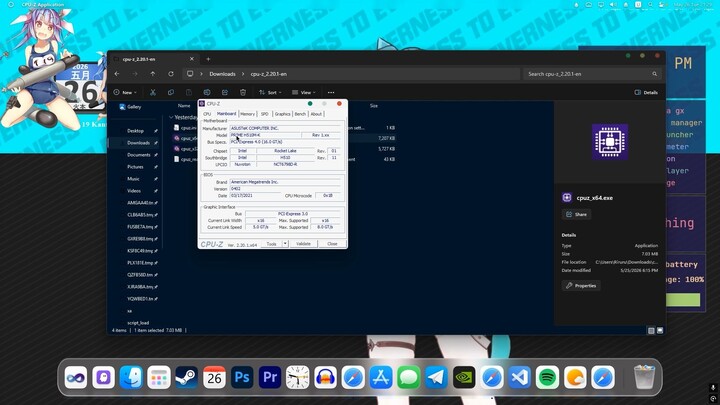
Task: Open Videos in the navigation pane
Action: (134, 191)
